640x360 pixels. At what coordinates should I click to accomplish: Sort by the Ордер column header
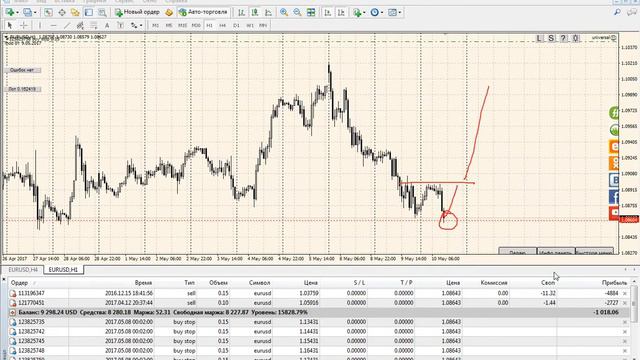(x=20, y=282)
